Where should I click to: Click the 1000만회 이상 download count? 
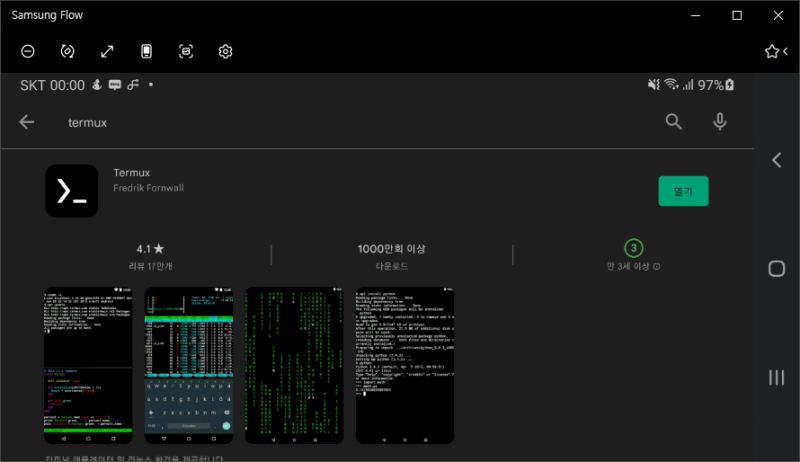coord(391,249)
